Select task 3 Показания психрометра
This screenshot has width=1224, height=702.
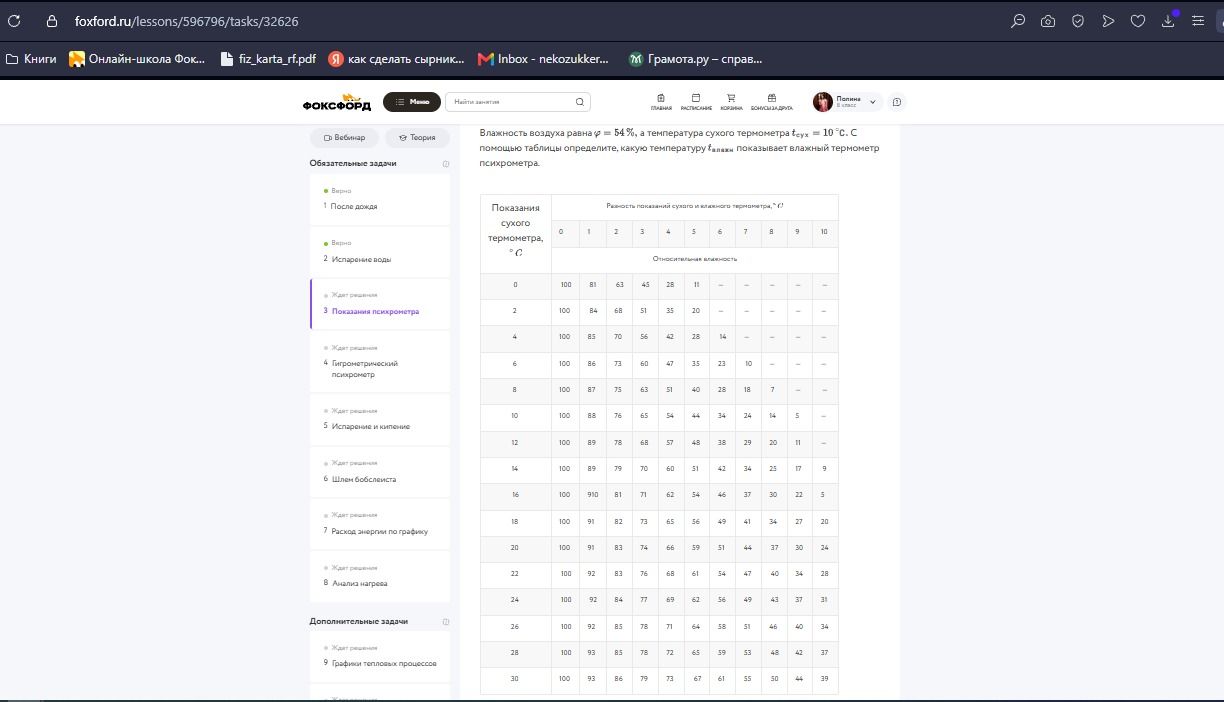click(380, 304)
